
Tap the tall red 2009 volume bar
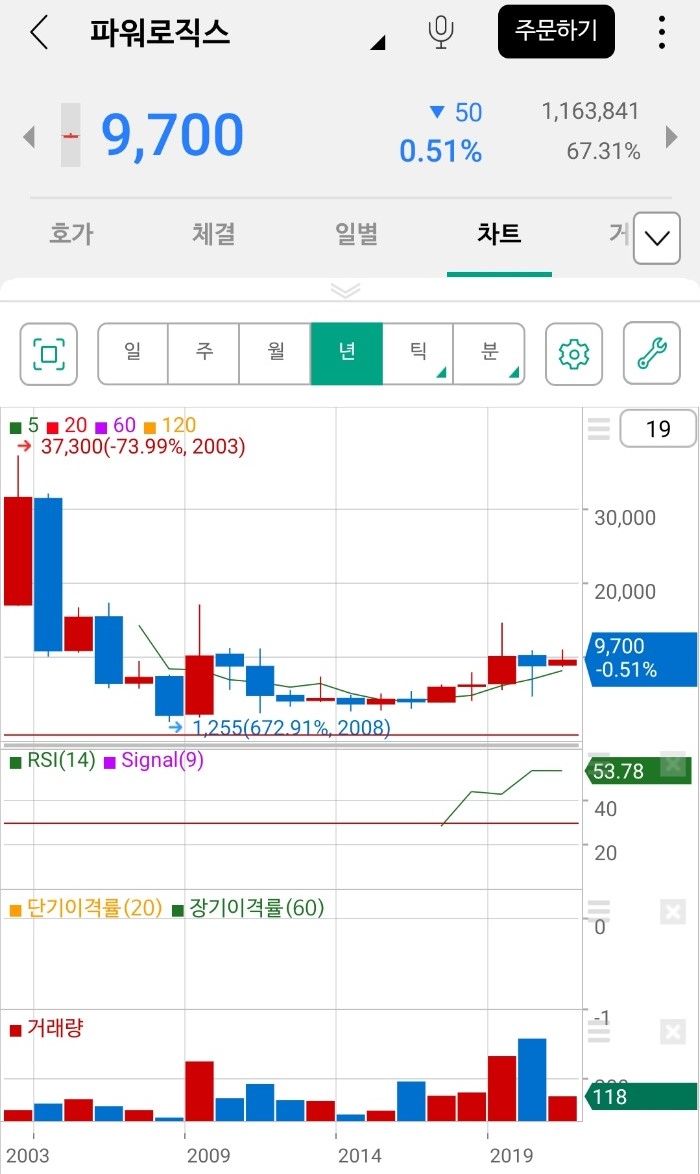[x=199, y=1091]
